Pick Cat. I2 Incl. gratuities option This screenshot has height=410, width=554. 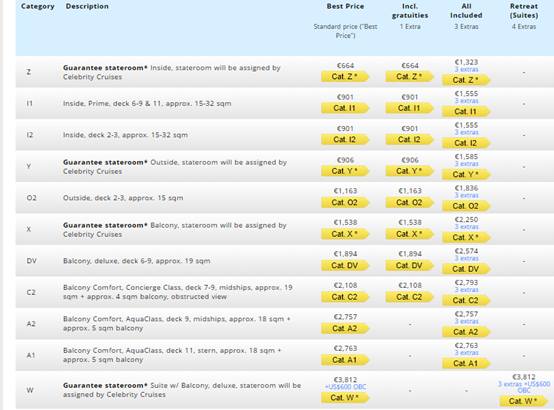409,139
